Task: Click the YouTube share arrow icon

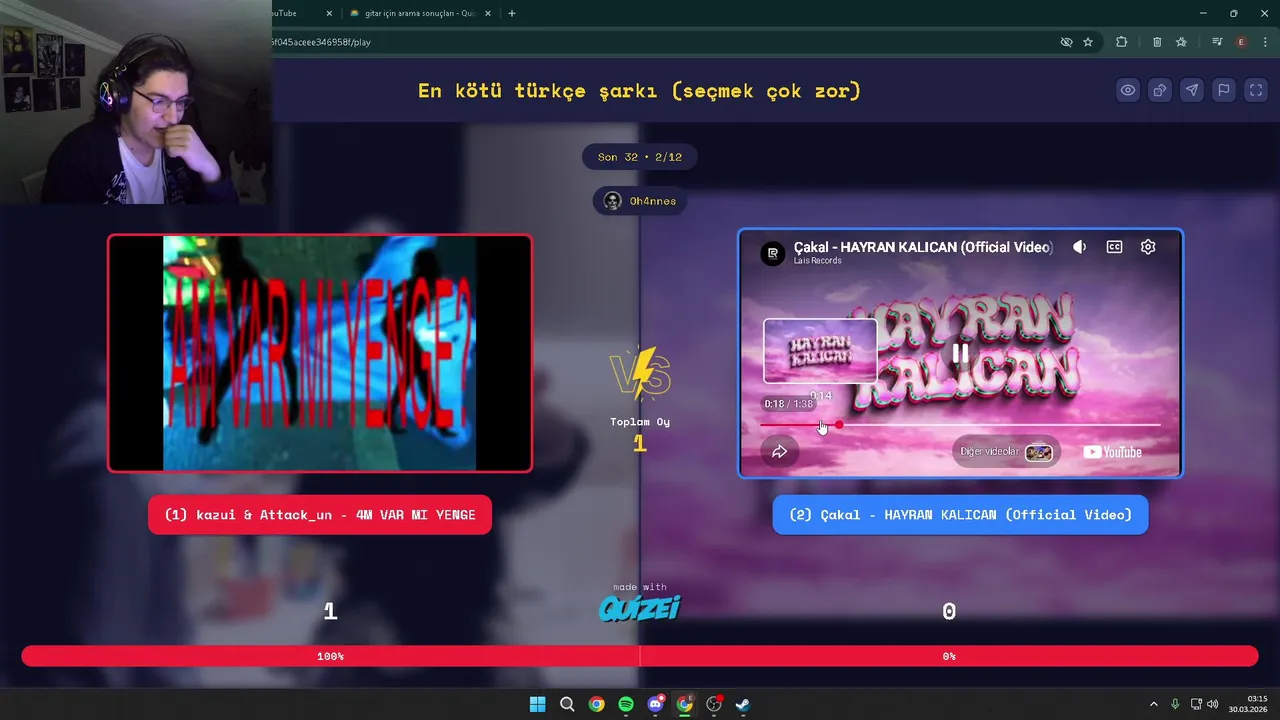Action: [780, 452]
